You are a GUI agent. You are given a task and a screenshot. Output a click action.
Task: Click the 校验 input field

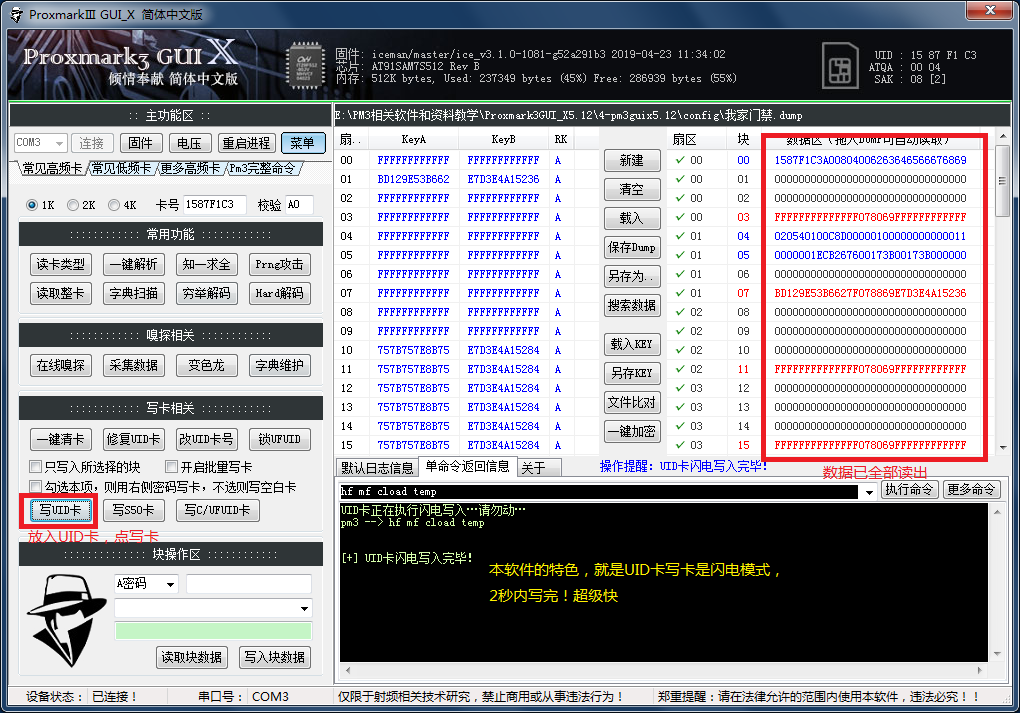pos(299,205)
